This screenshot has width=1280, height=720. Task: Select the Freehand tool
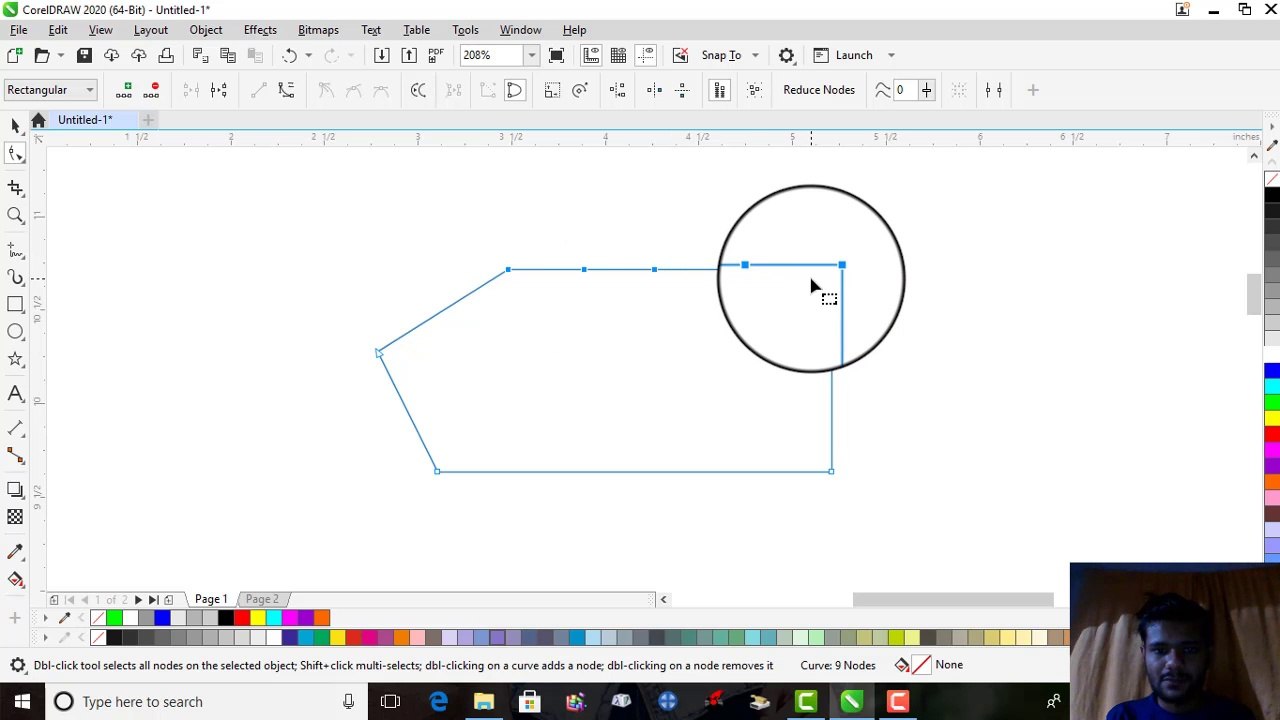(15, 249)
